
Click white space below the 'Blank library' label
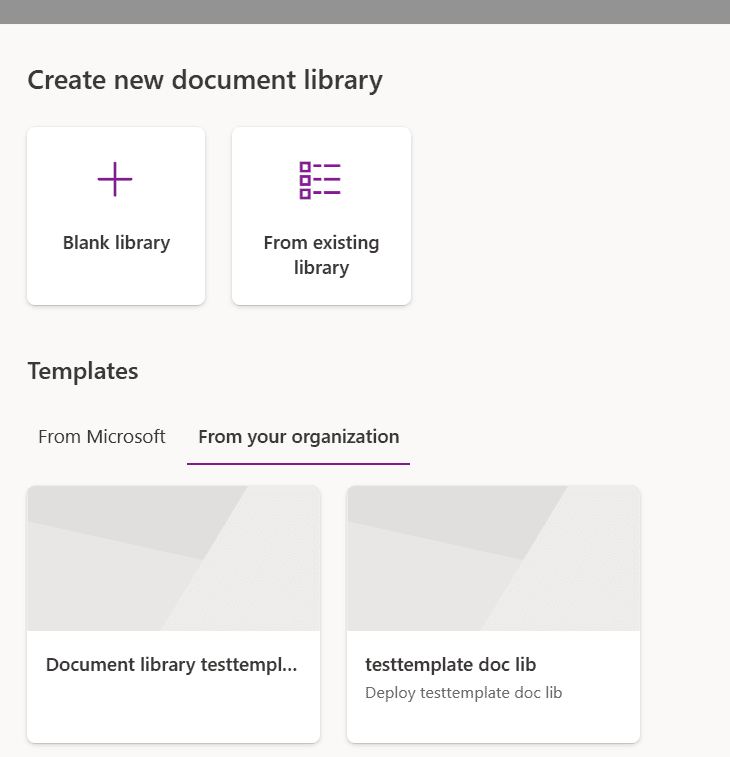click(116, 280)
